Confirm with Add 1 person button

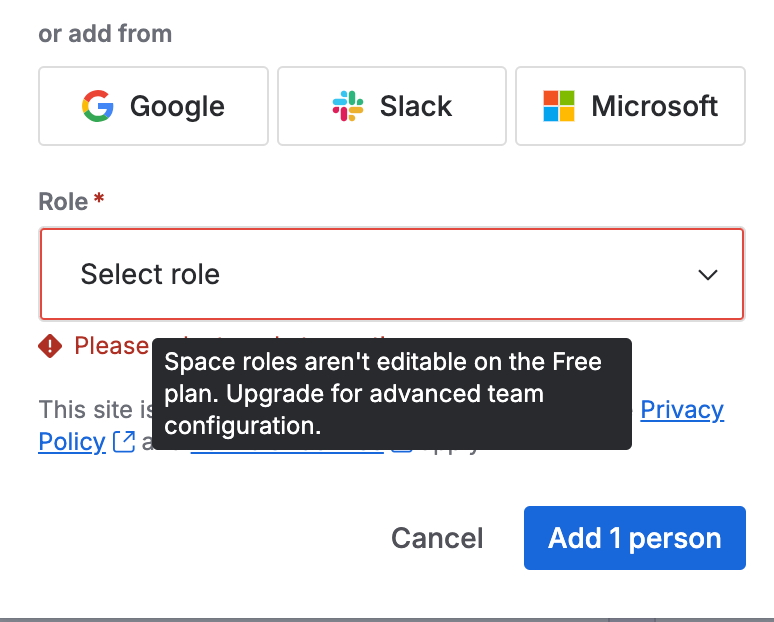click(634, 538)
